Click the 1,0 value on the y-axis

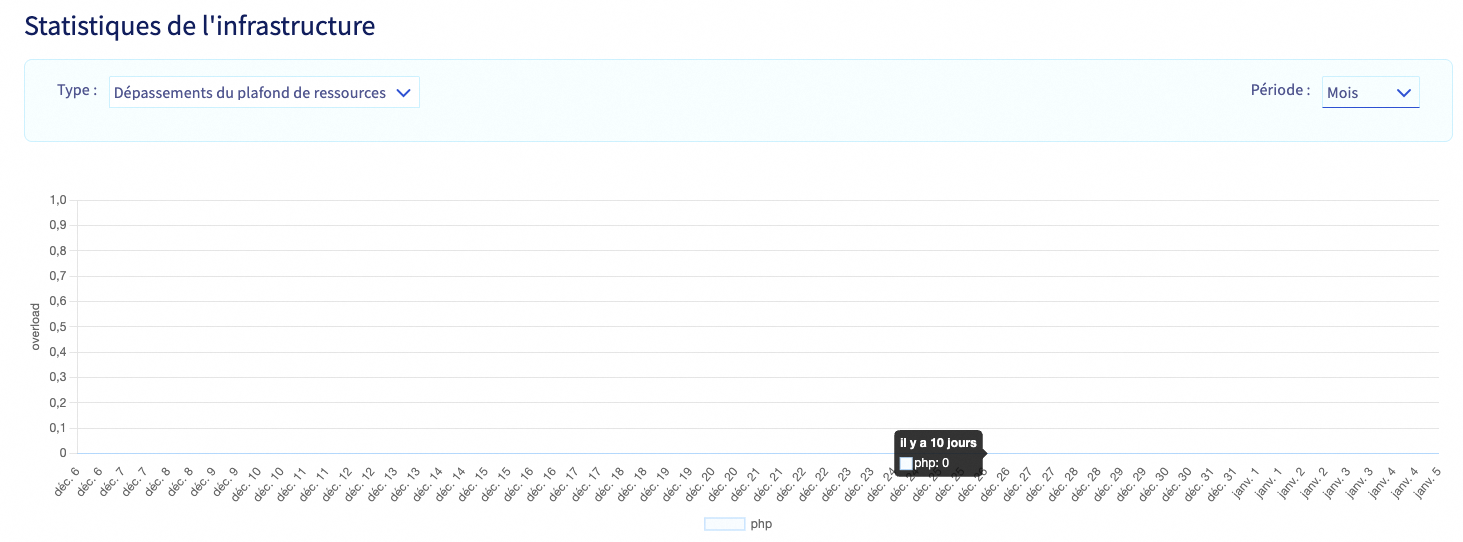coord(58,200)
